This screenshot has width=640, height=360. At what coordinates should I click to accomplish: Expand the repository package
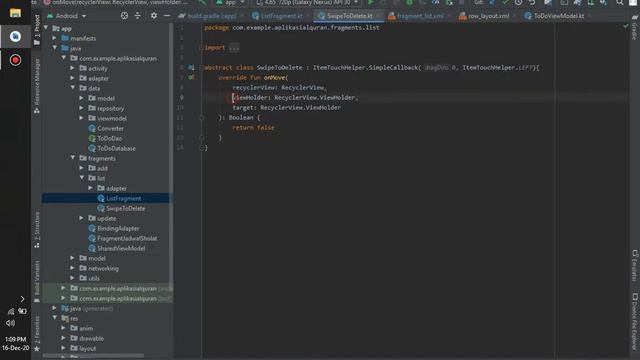click(x=82, y=108)
